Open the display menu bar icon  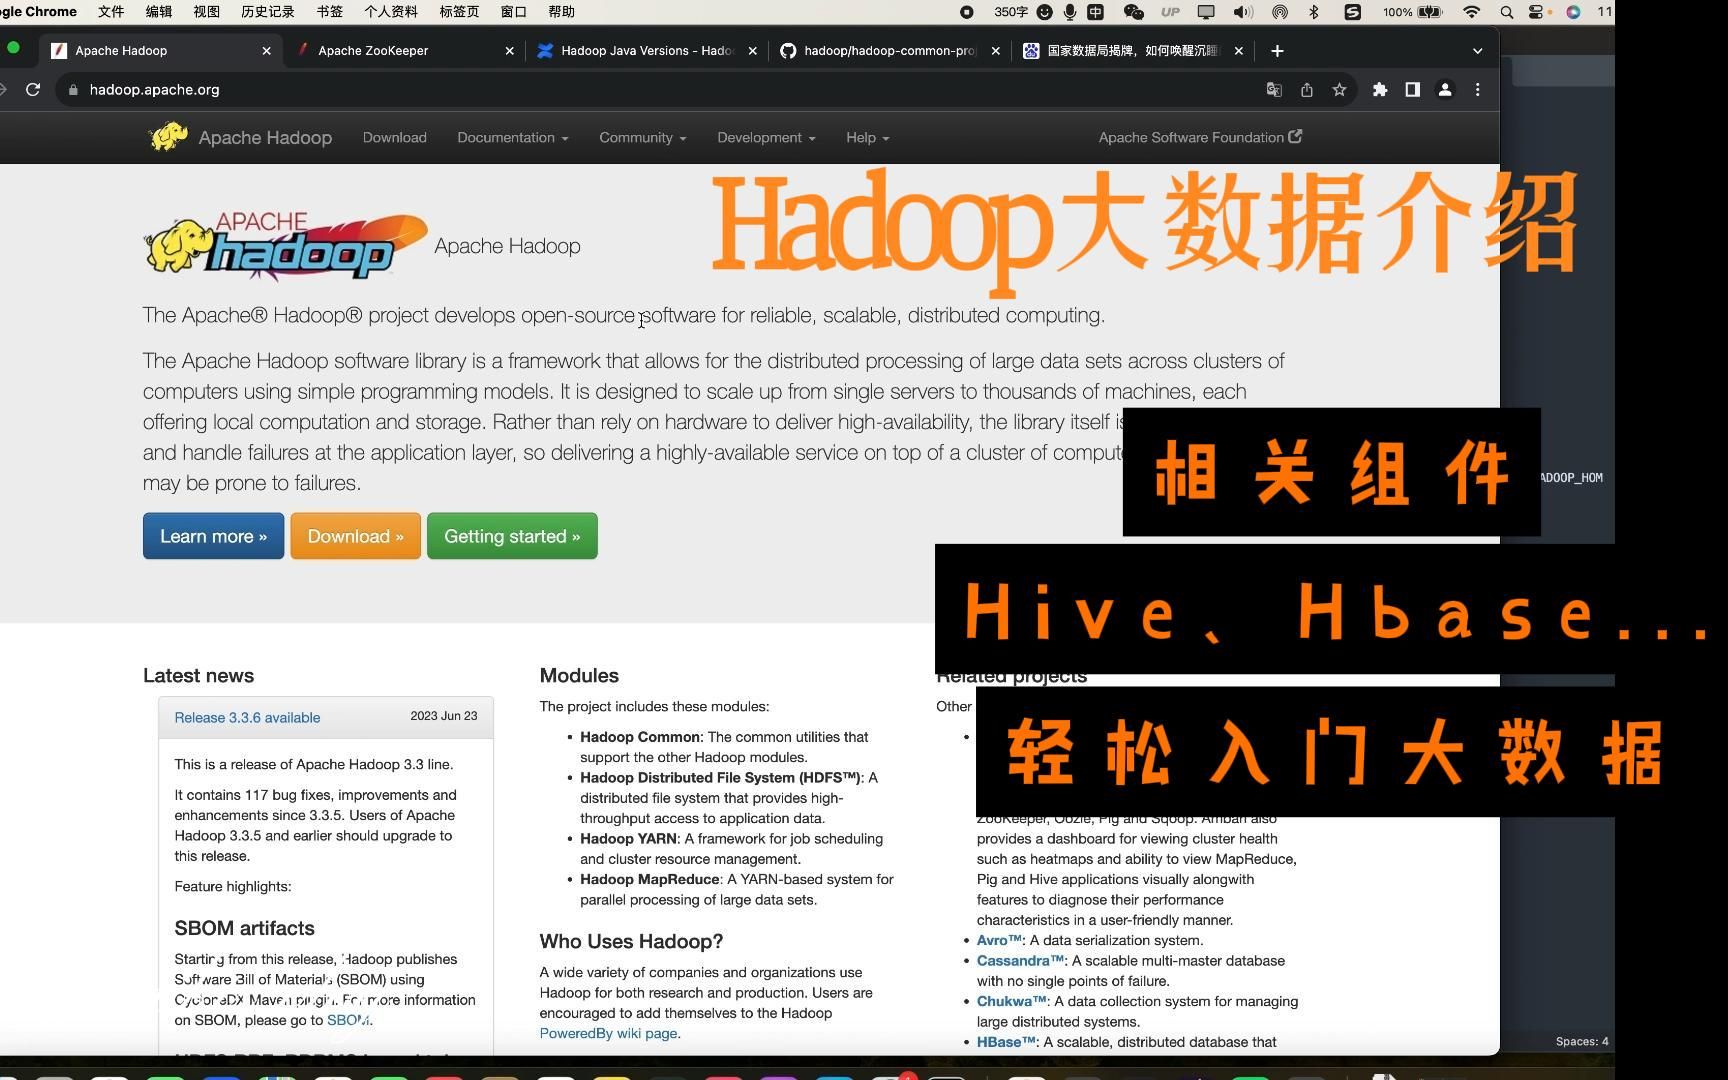point(1206,12)
